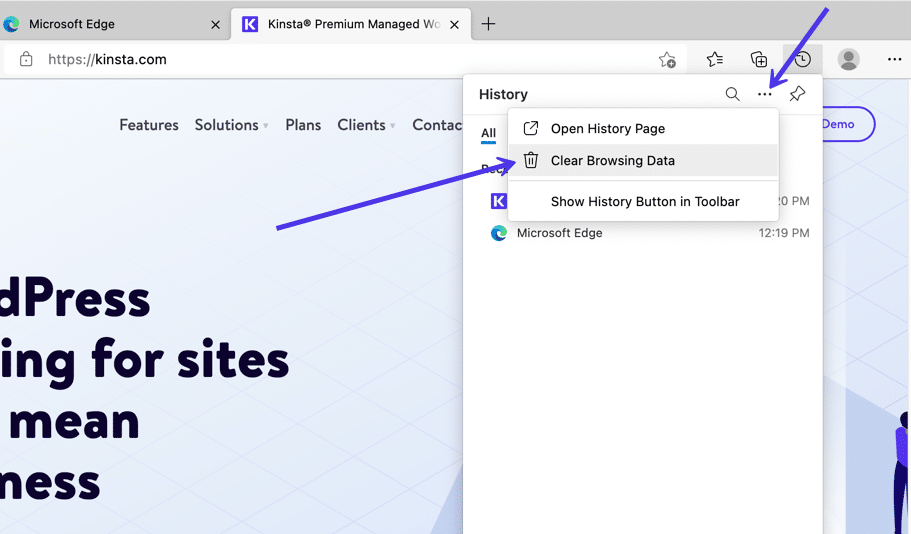Screen dimensions: 911x534
Task: Open the Features nav link
Action: coord(149,125)
